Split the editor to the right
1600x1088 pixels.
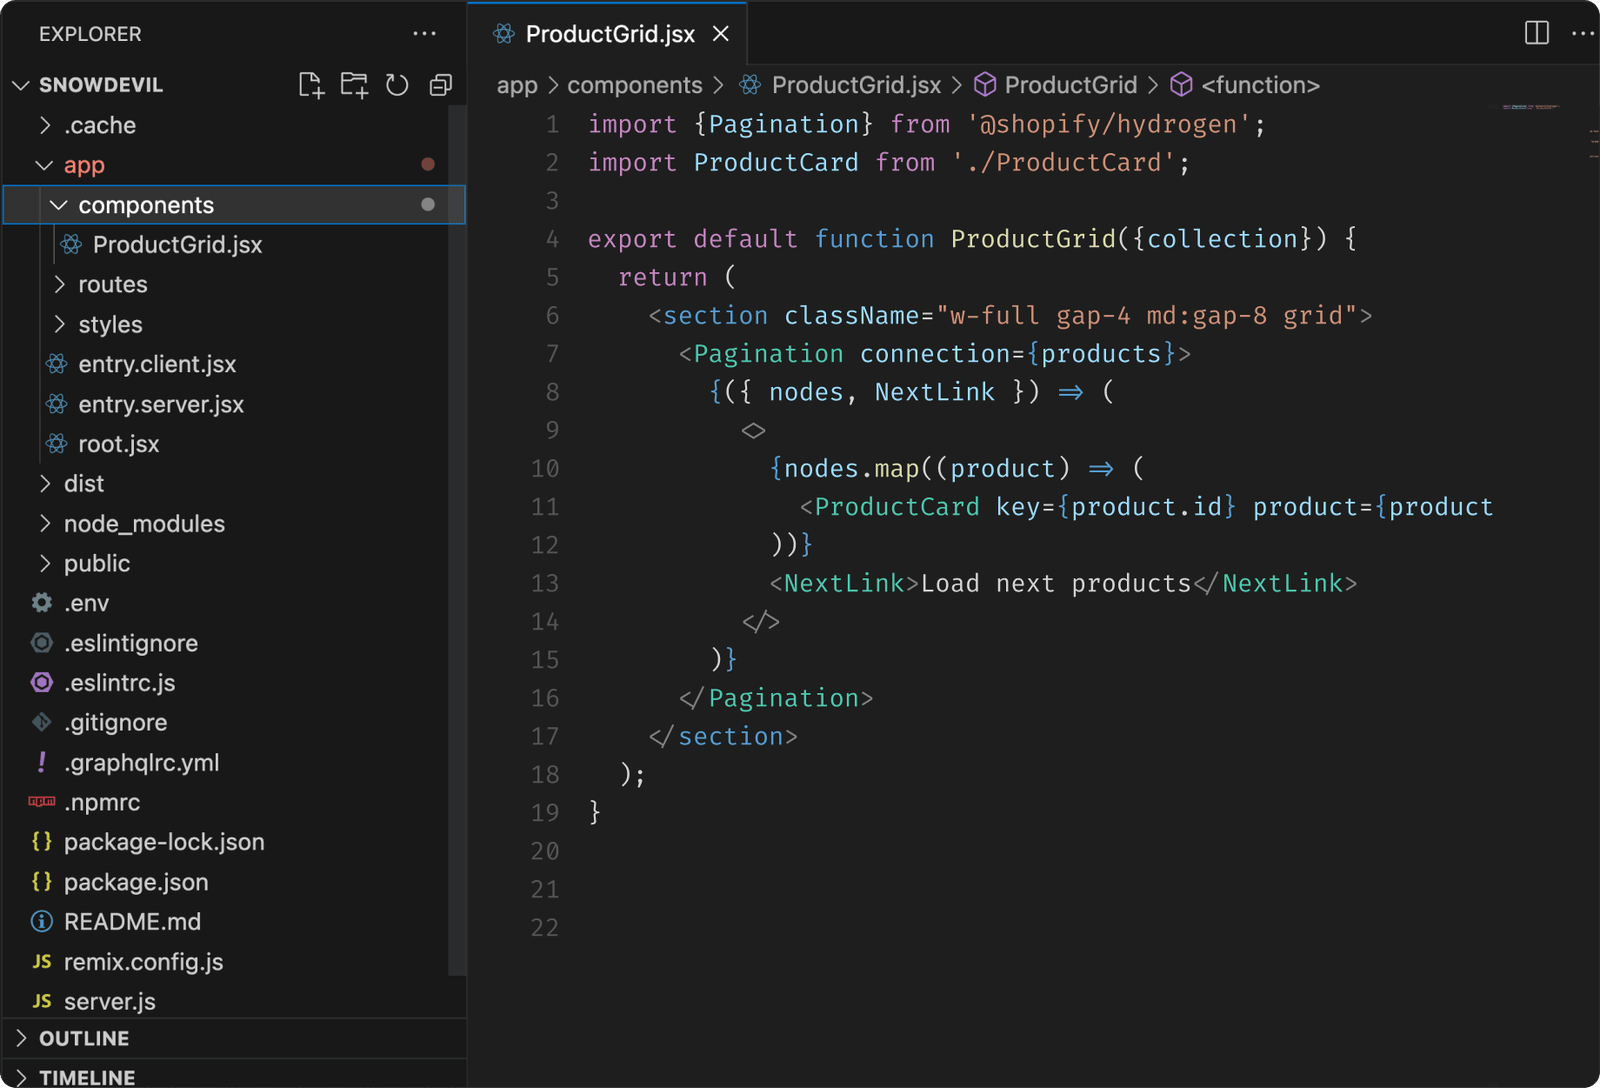(x=1537, y=33)
